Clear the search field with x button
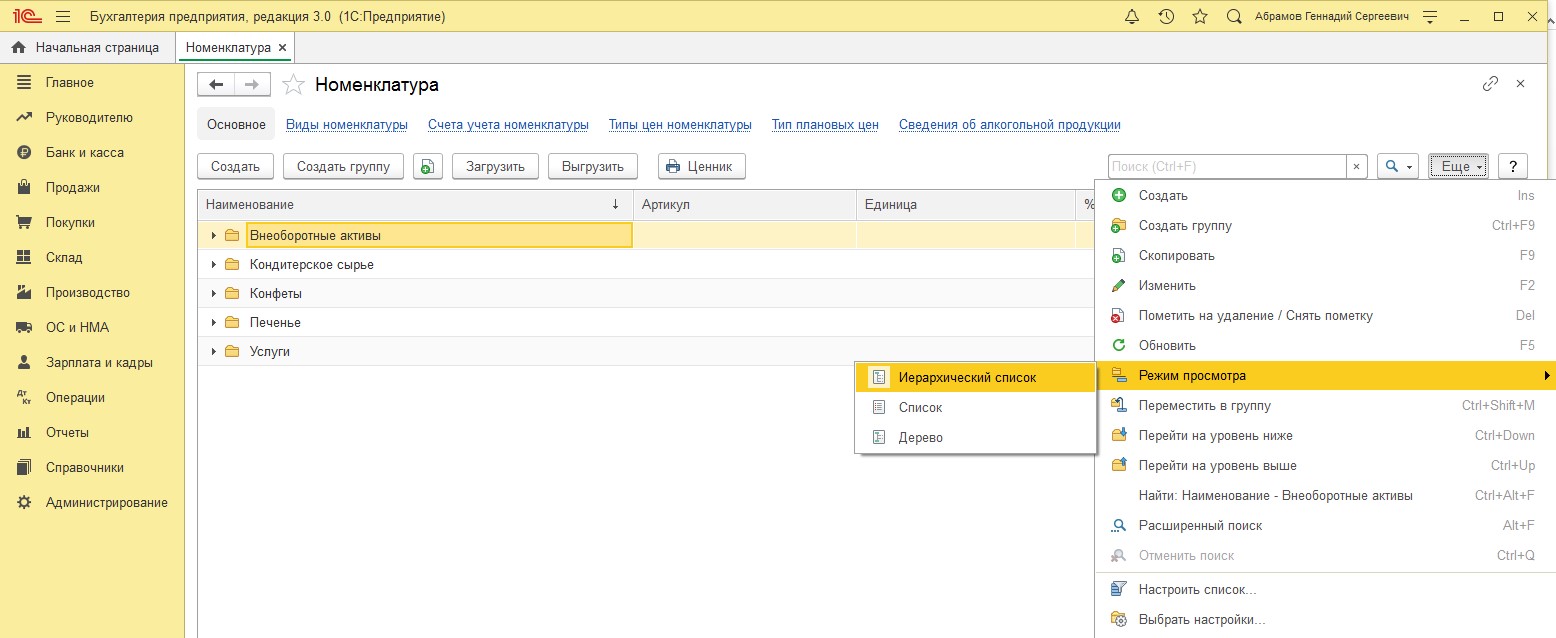Screen dimensions: 1556x638 1356,167
